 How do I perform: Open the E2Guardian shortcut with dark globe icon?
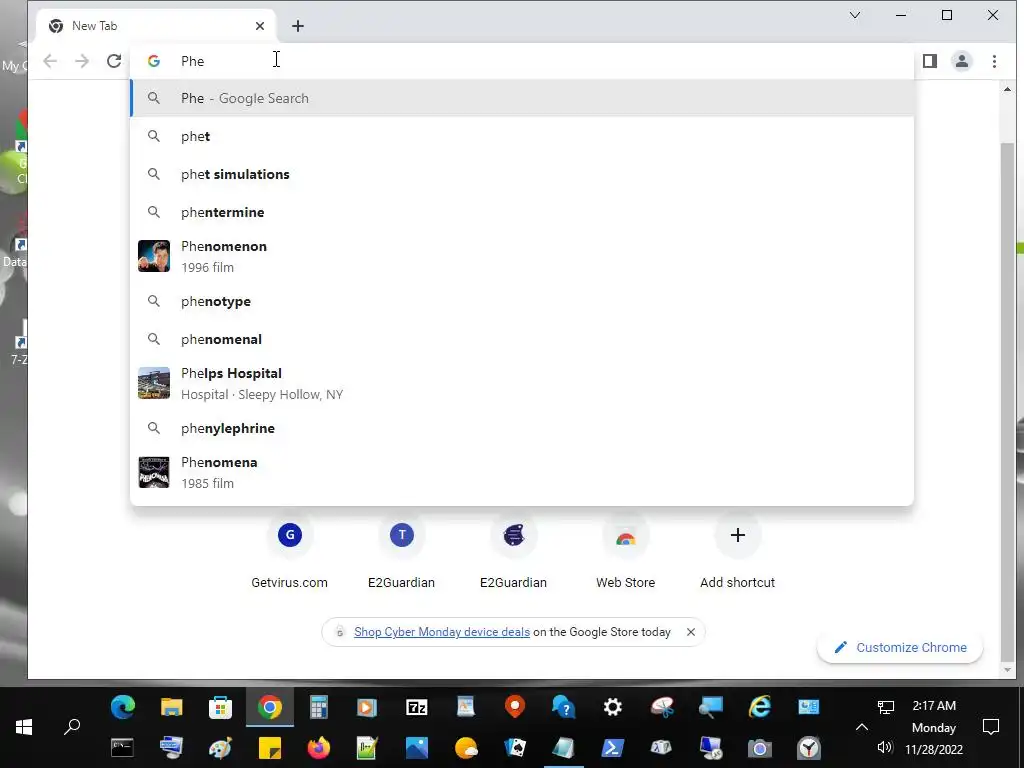(x=513, y=552)
